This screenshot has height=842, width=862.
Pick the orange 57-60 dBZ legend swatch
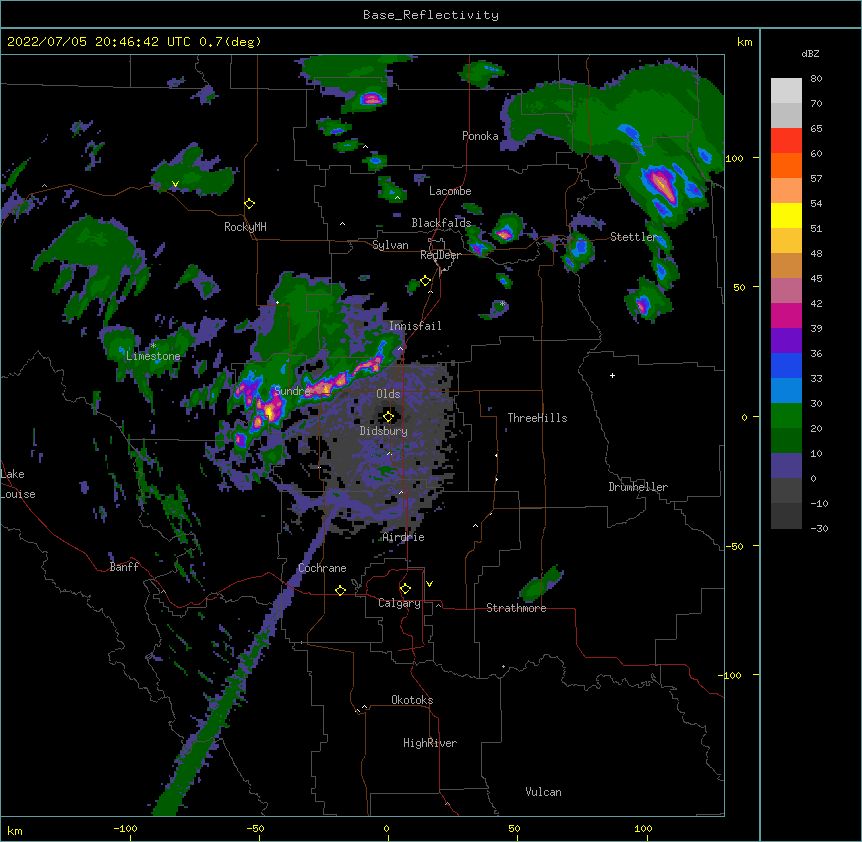[786, 165]
